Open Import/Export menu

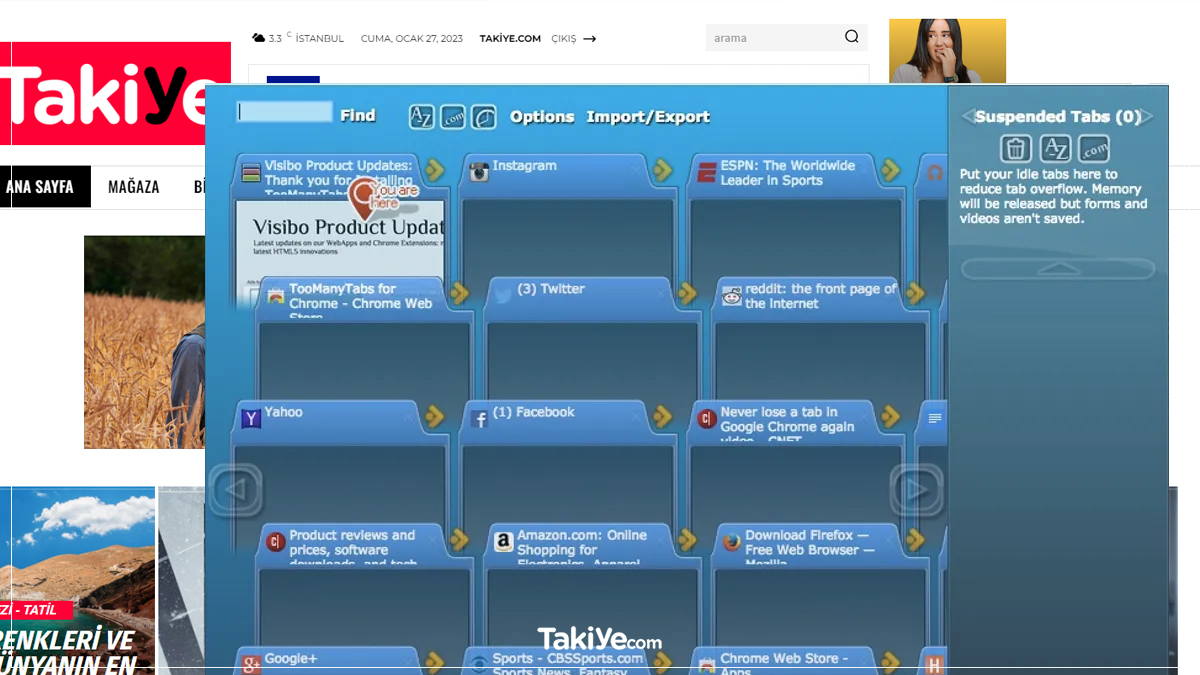tap(648, 117)
